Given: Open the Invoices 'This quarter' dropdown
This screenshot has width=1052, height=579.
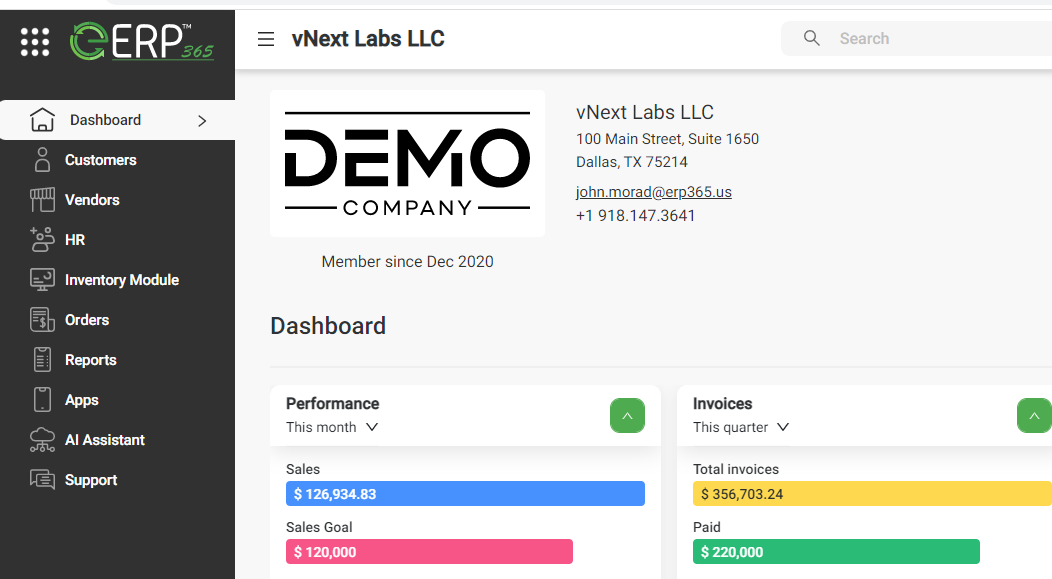Looking at the screenshot, I should click(741, 427).
